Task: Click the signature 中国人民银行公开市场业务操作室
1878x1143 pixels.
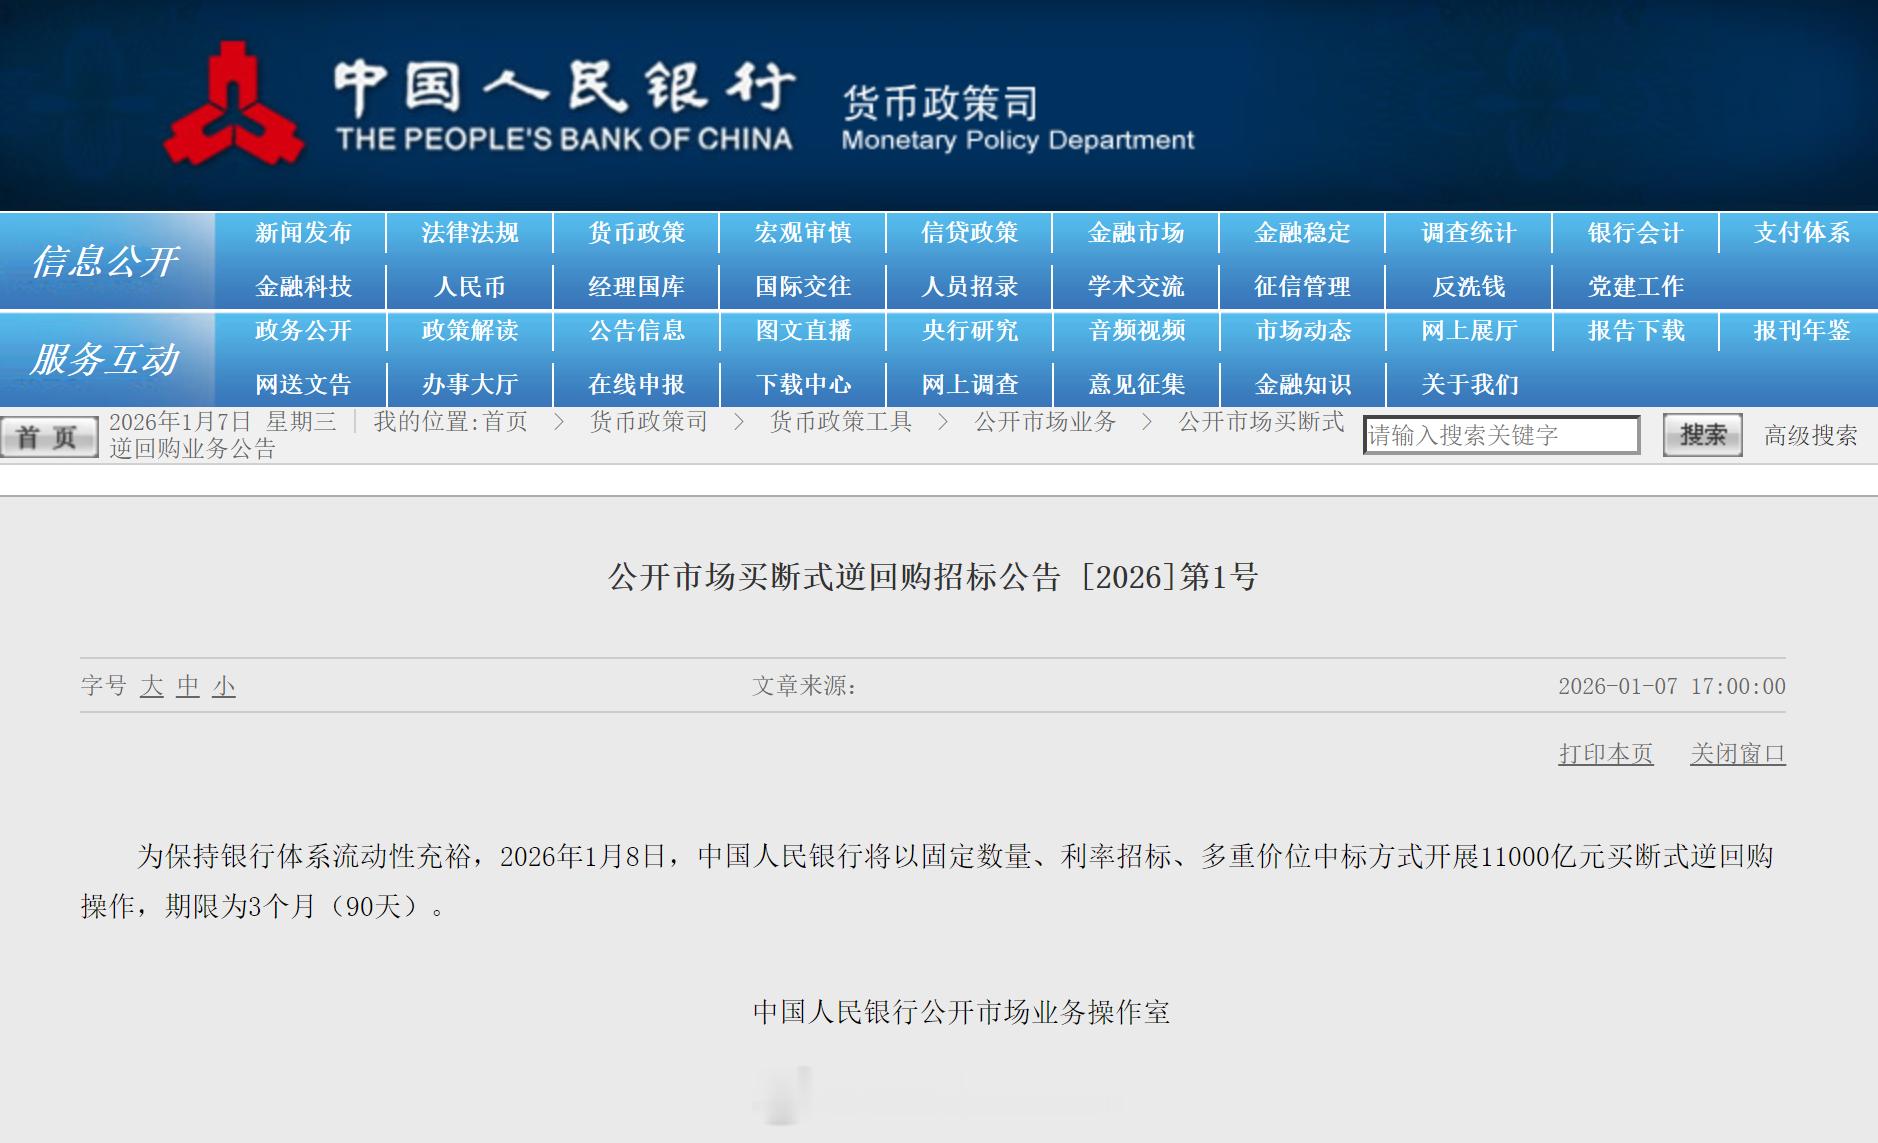Action: (961, 1012)
